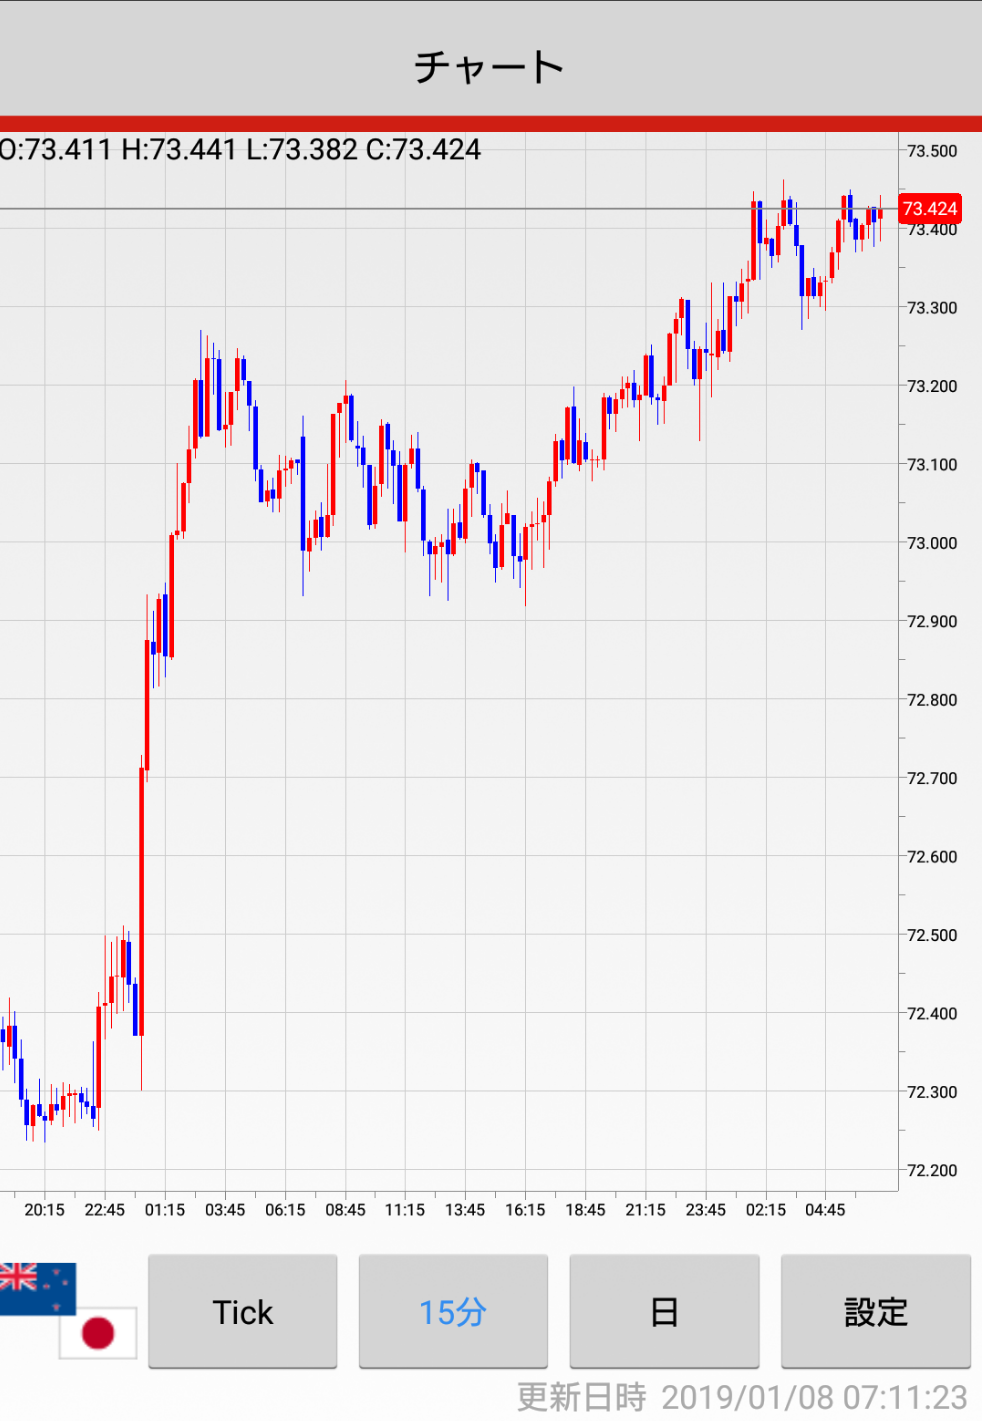Switch to the 15分 timeframe
Image resolution: width=982 pixels, height=1421 pixels.
(453, 1311)
